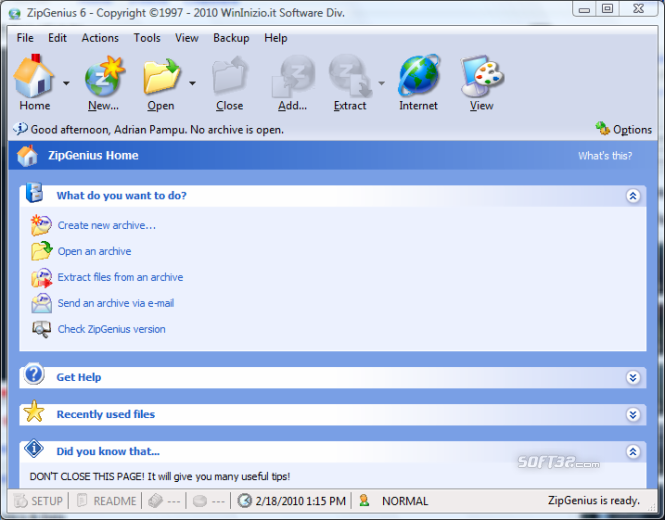Viewport: 665px width, 520px height.
Task: Click the Recently used files star icon
Action: [x=34, y=411]
